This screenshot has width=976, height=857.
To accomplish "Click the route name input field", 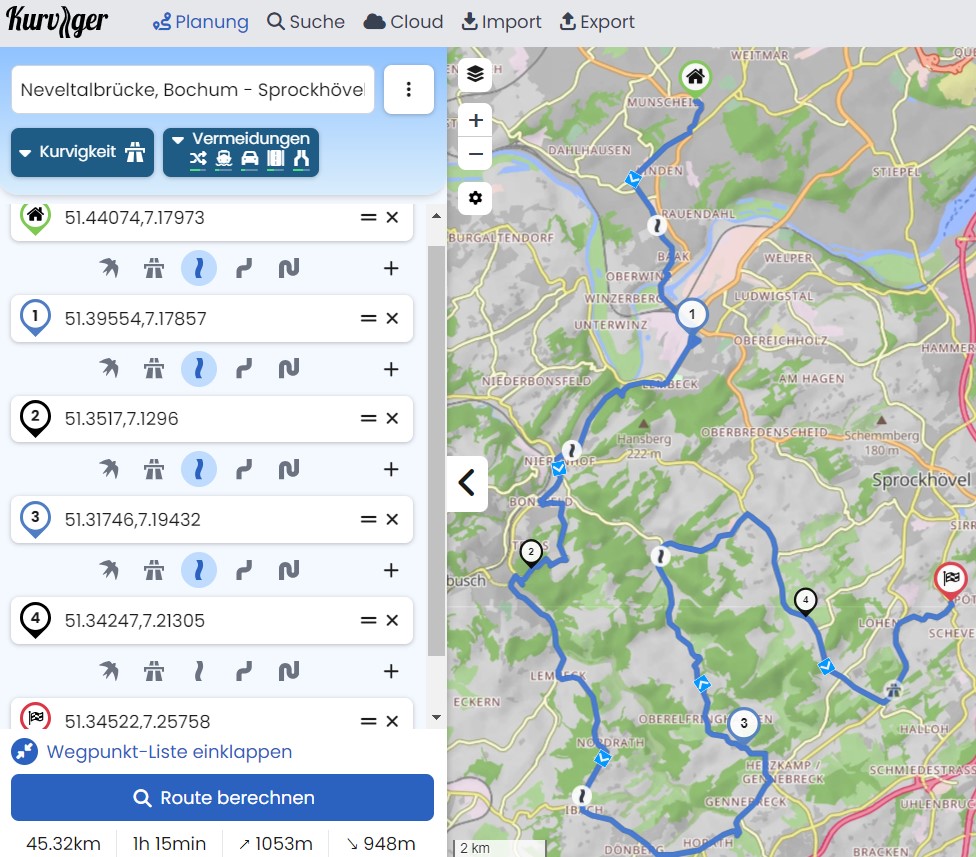I will click(x=192, y=90).
